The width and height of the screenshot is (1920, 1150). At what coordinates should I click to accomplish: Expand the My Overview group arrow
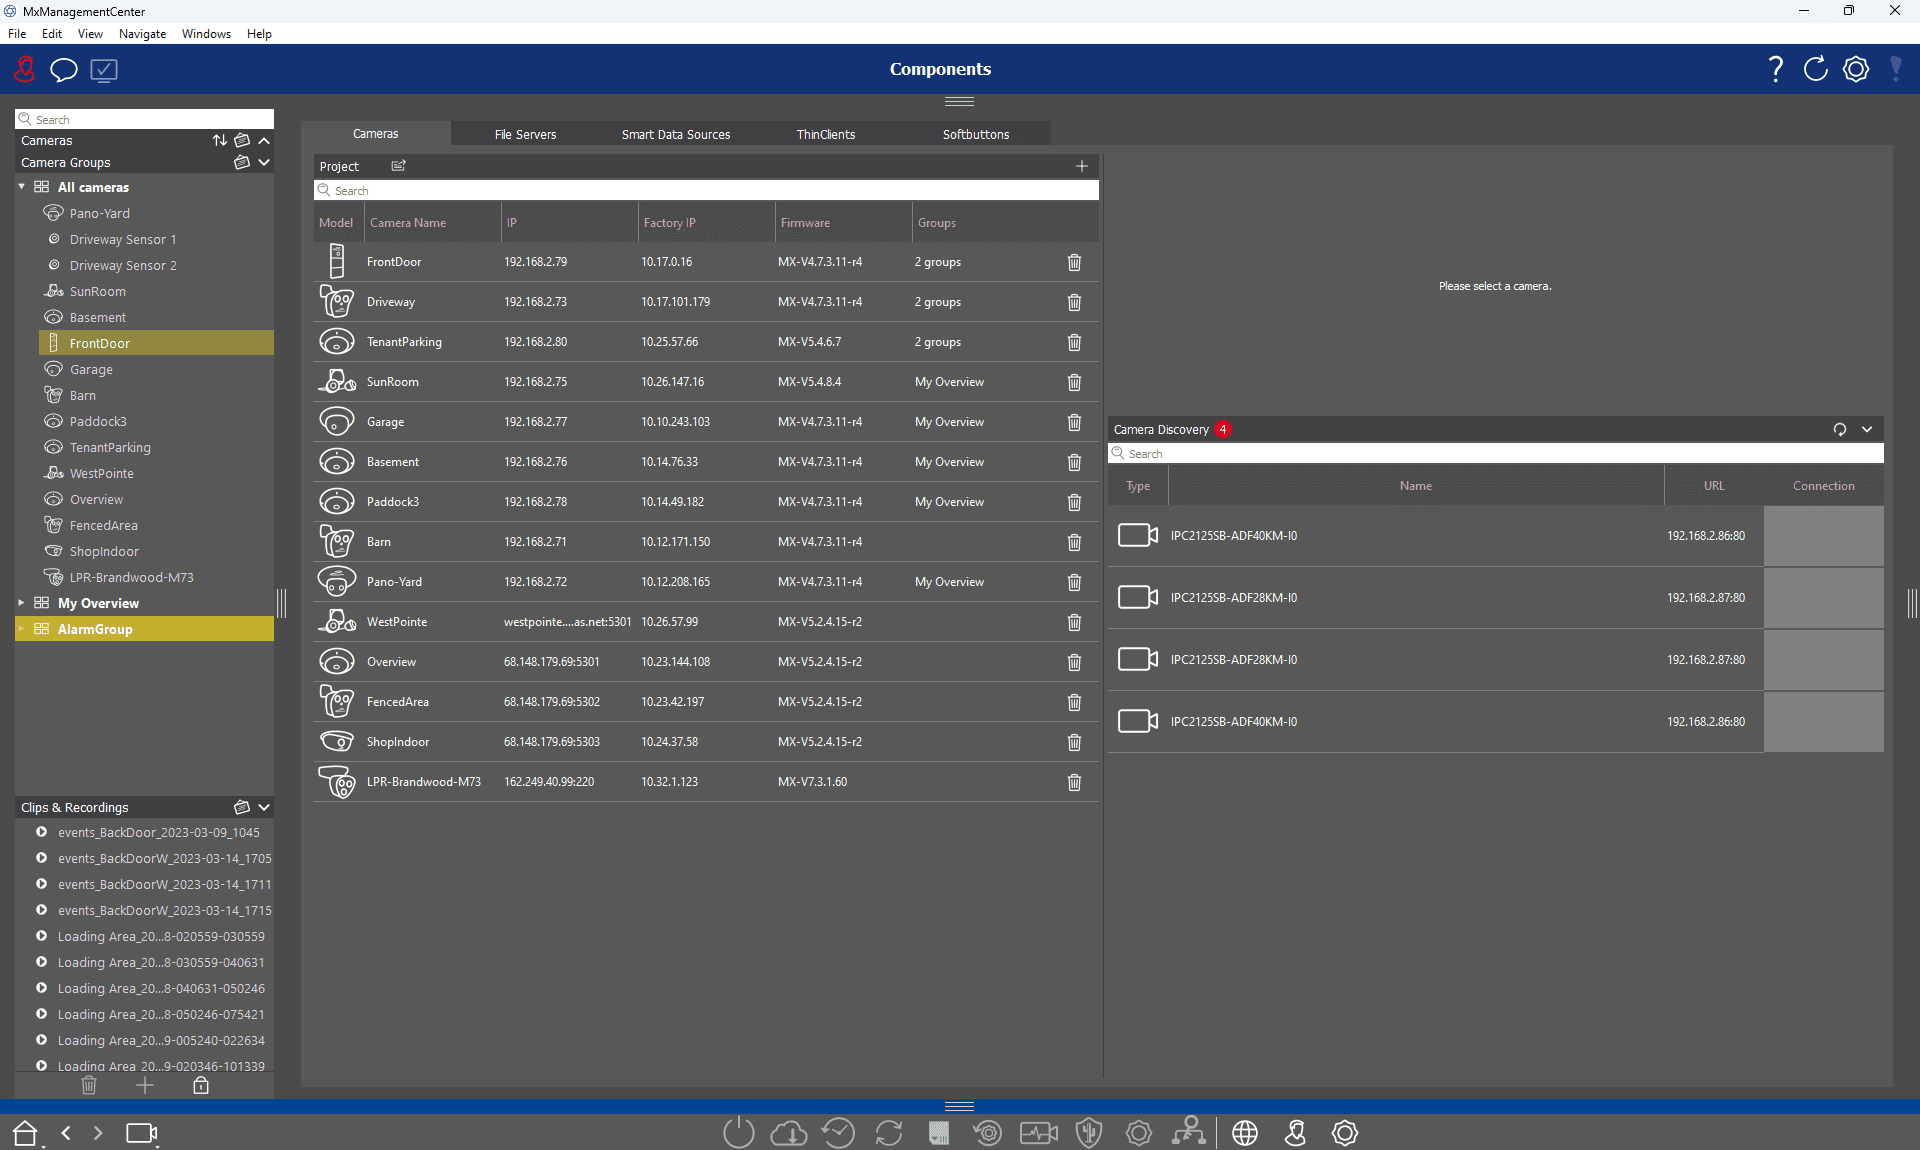coord(22,603)
